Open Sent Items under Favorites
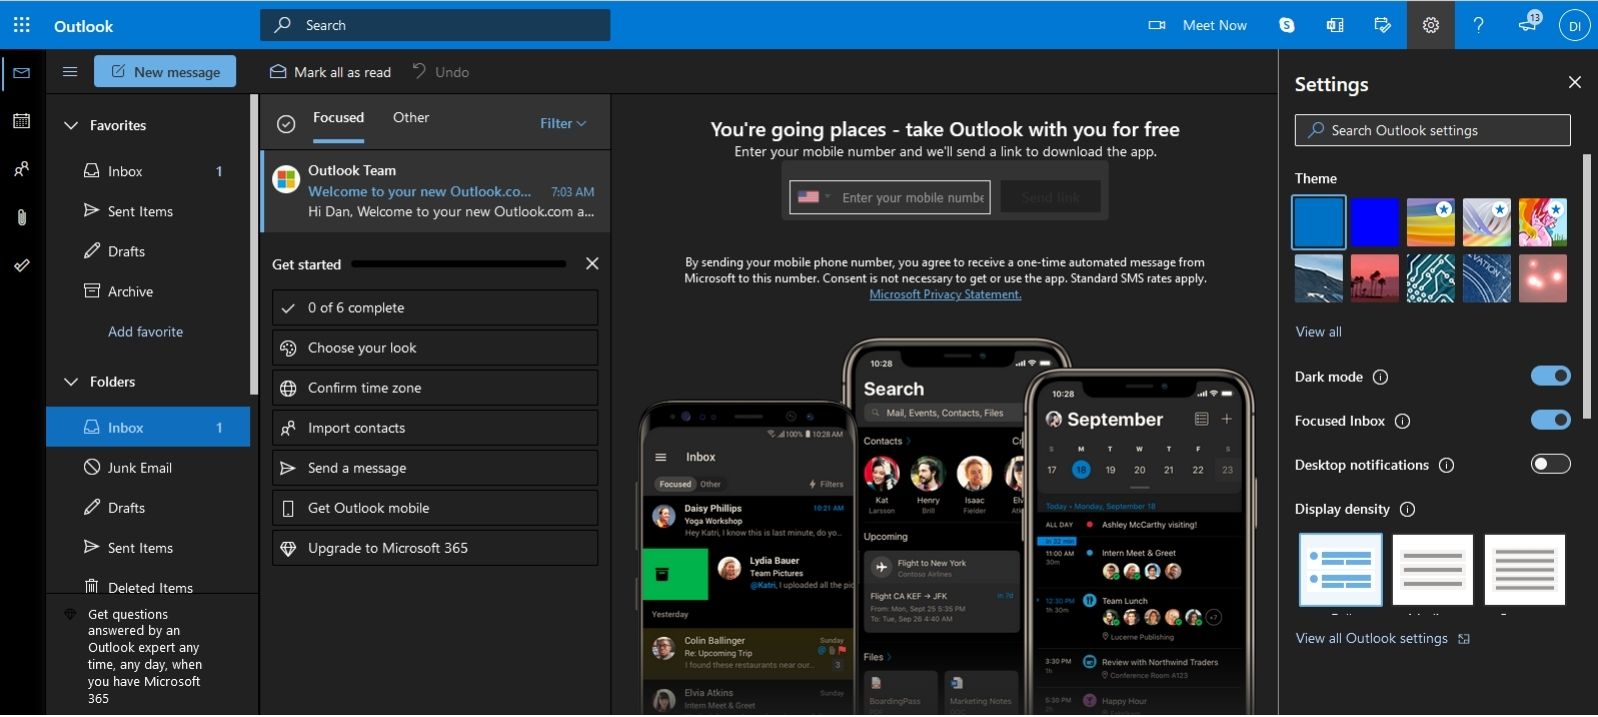 tap(148, 211)
